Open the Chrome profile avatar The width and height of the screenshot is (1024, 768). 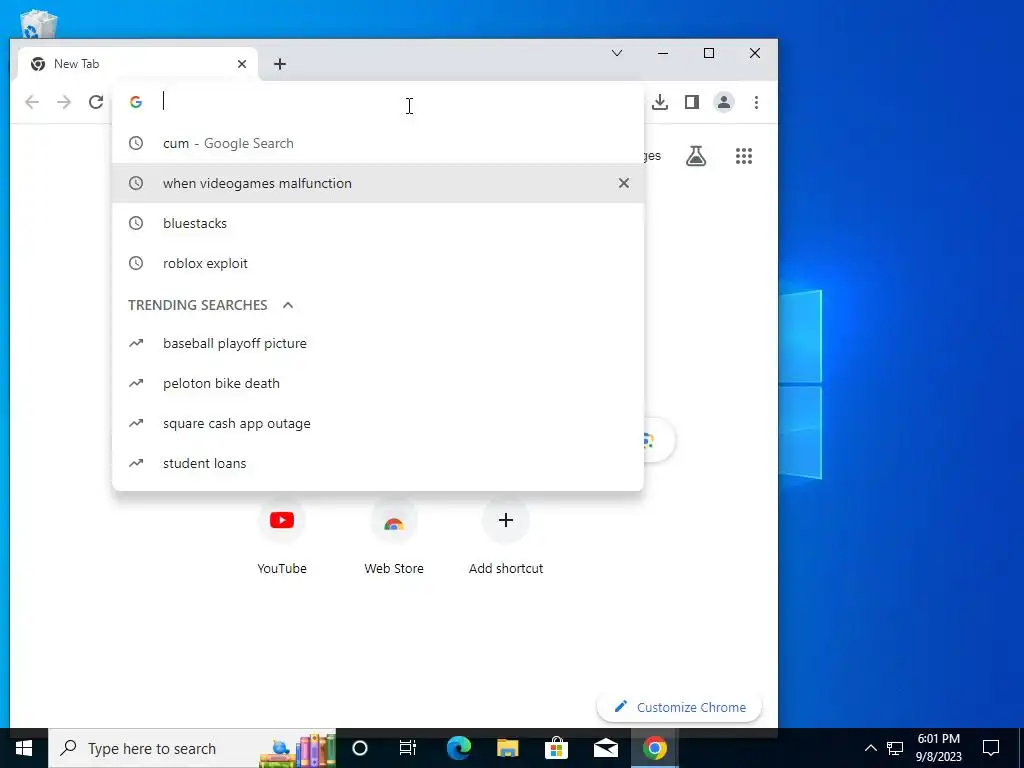coord(724,102)
